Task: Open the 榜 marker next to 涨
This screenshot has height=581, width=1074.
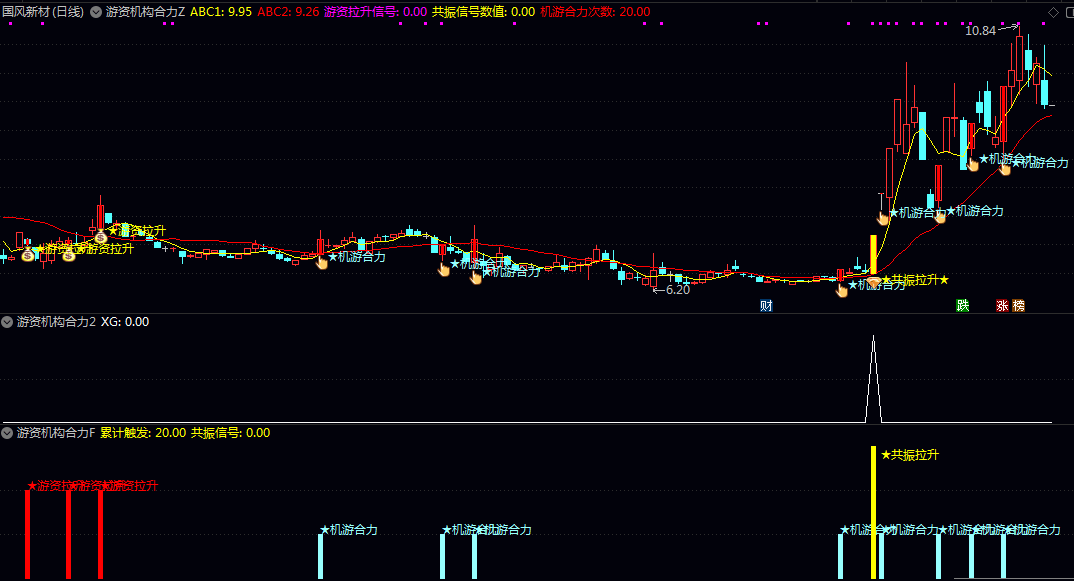Action: pos(1019,306)
